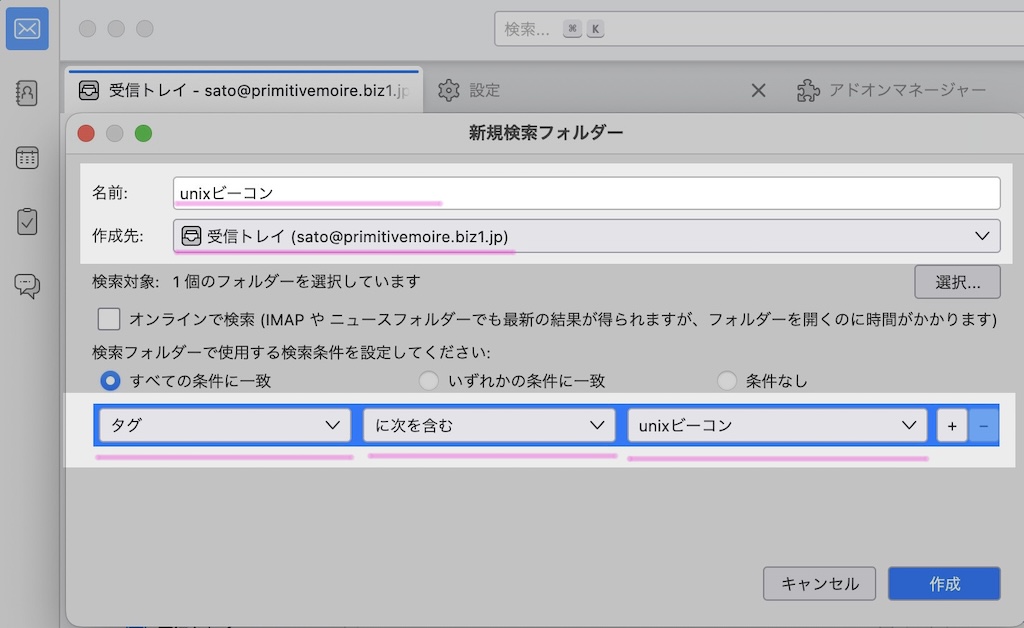Open the Chat sidebar icon
The image size is (1024, 628).
coord(27,285)
